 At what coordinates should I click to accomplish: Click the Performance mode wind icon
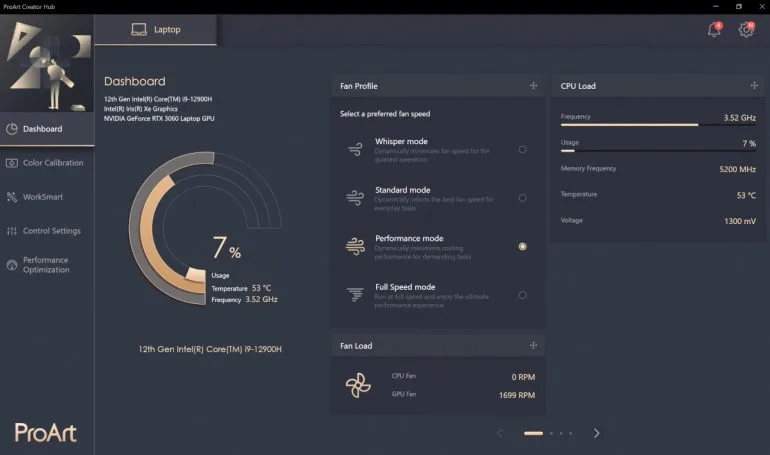355,246
